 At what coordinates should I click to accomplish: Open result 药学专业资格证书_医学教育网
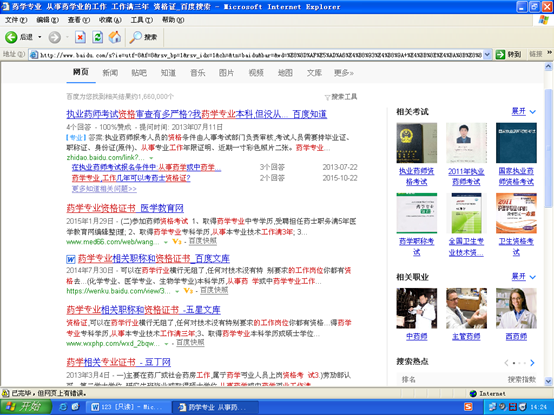click(125, 208)
